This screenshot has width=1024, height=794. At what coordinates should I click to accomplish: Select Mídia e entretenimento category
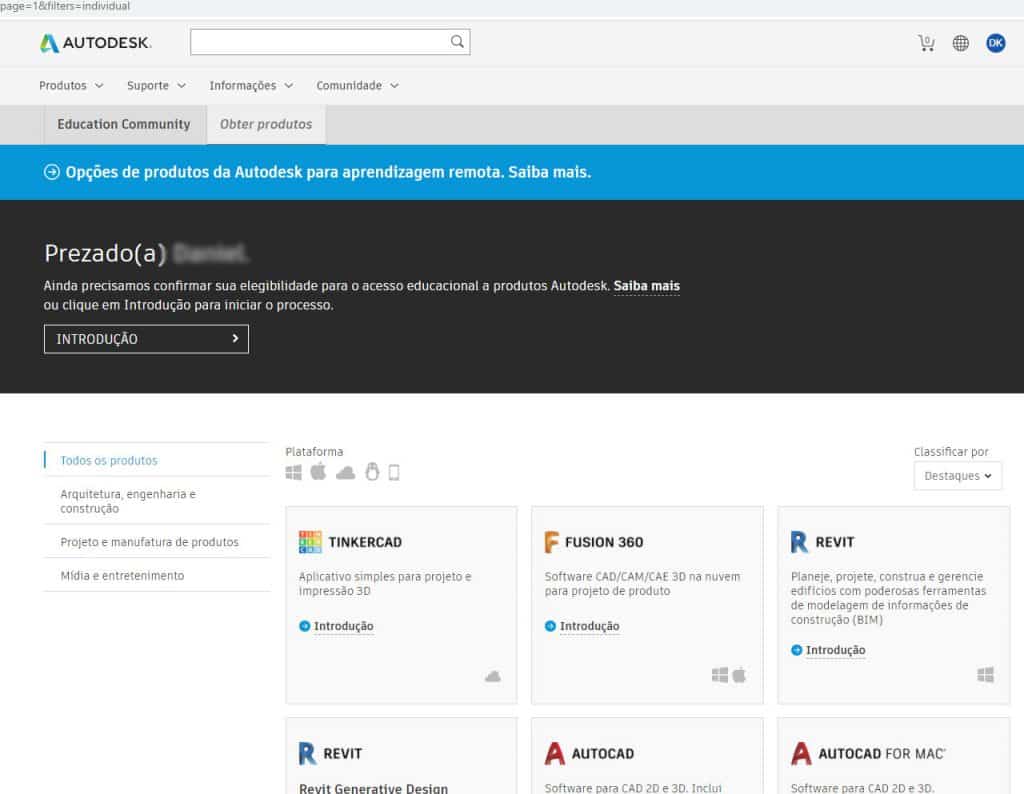123,575
